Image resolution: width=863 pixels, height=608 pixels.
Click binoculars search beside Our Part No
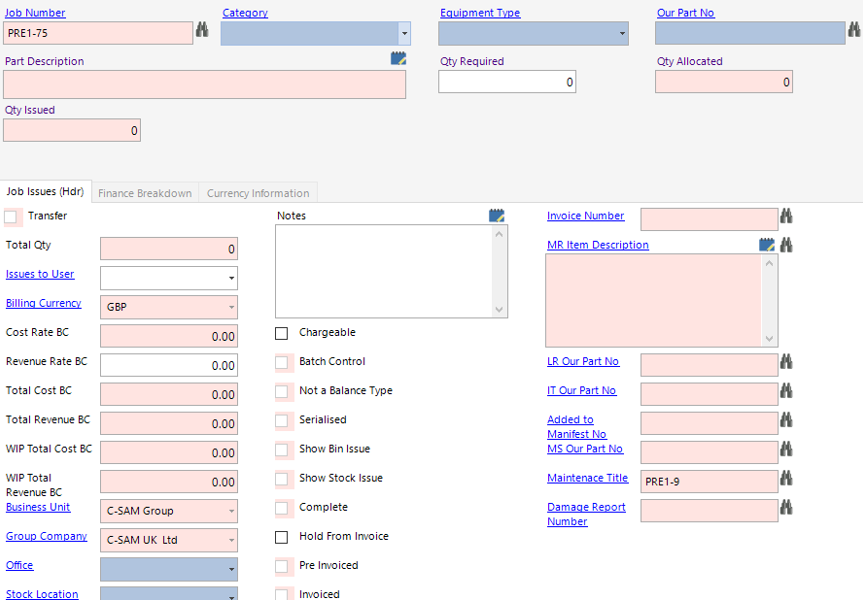pos(854,32)
